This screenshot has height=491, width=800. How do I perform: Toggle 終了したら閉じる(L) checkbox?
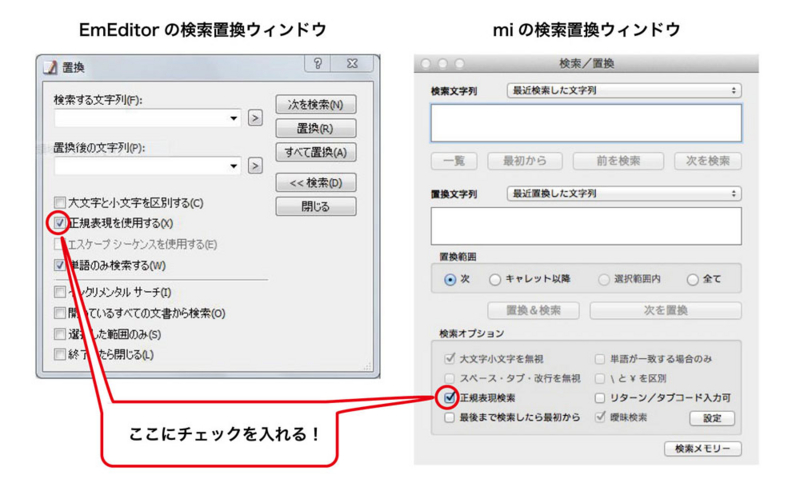pos(60,354)
